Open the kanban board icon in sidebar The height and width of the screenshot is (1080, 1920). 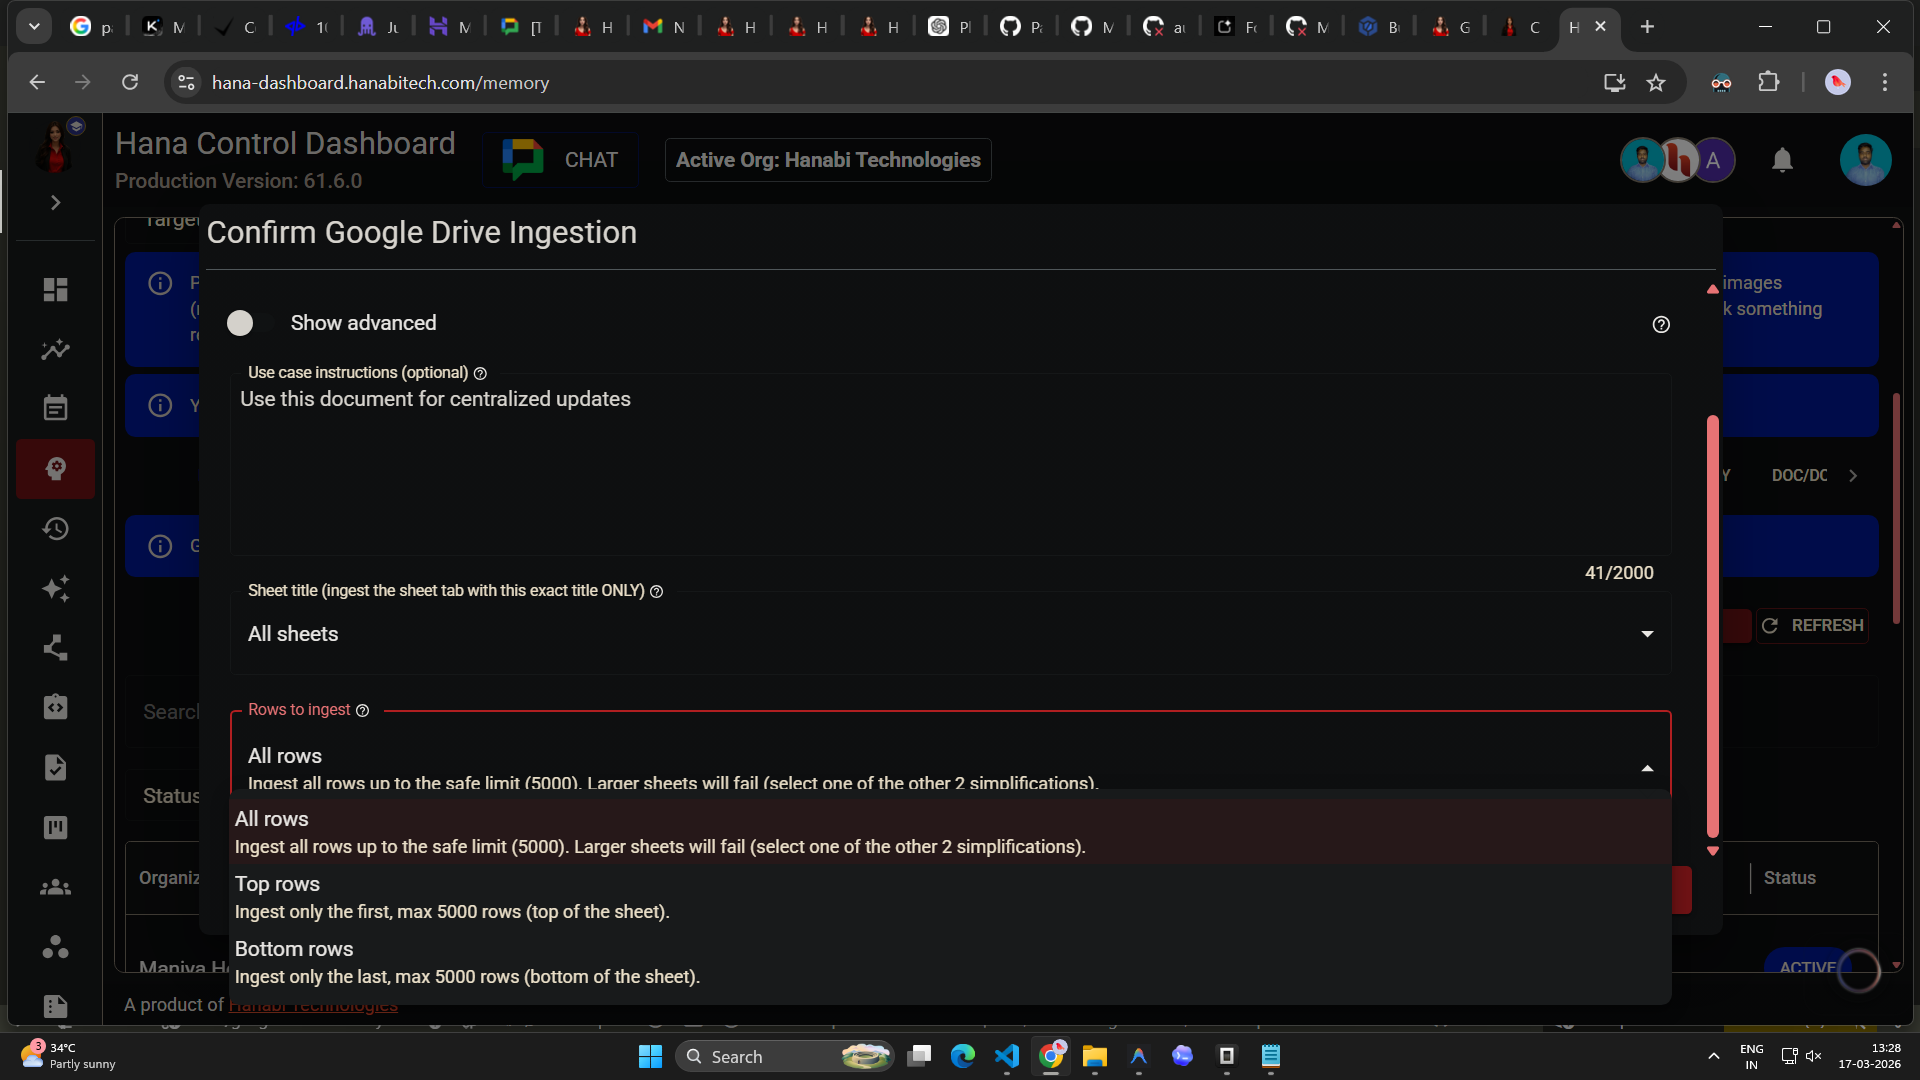55,827
